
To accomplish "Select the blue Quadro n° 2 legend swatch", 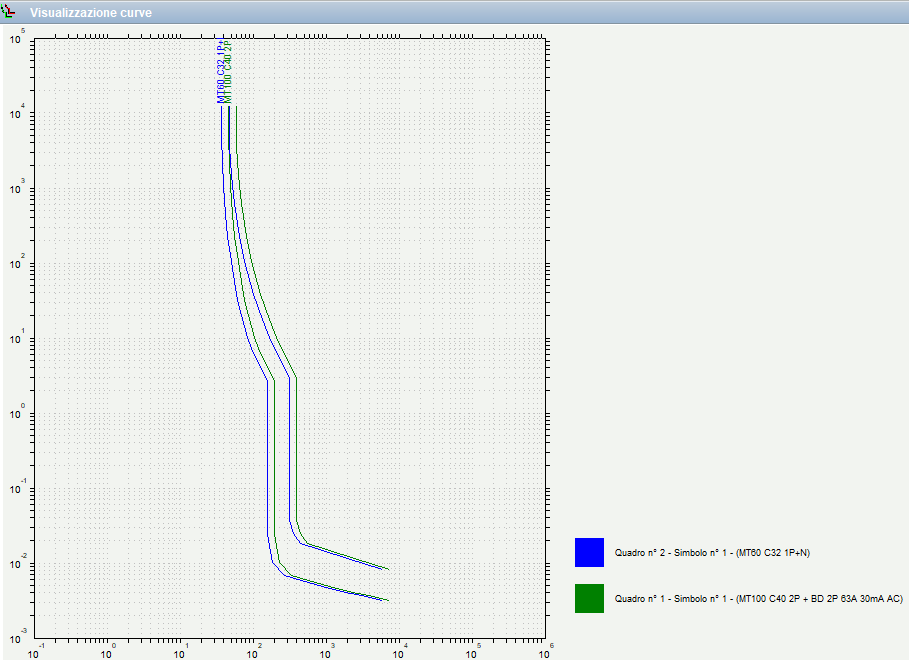I will 589,552.
